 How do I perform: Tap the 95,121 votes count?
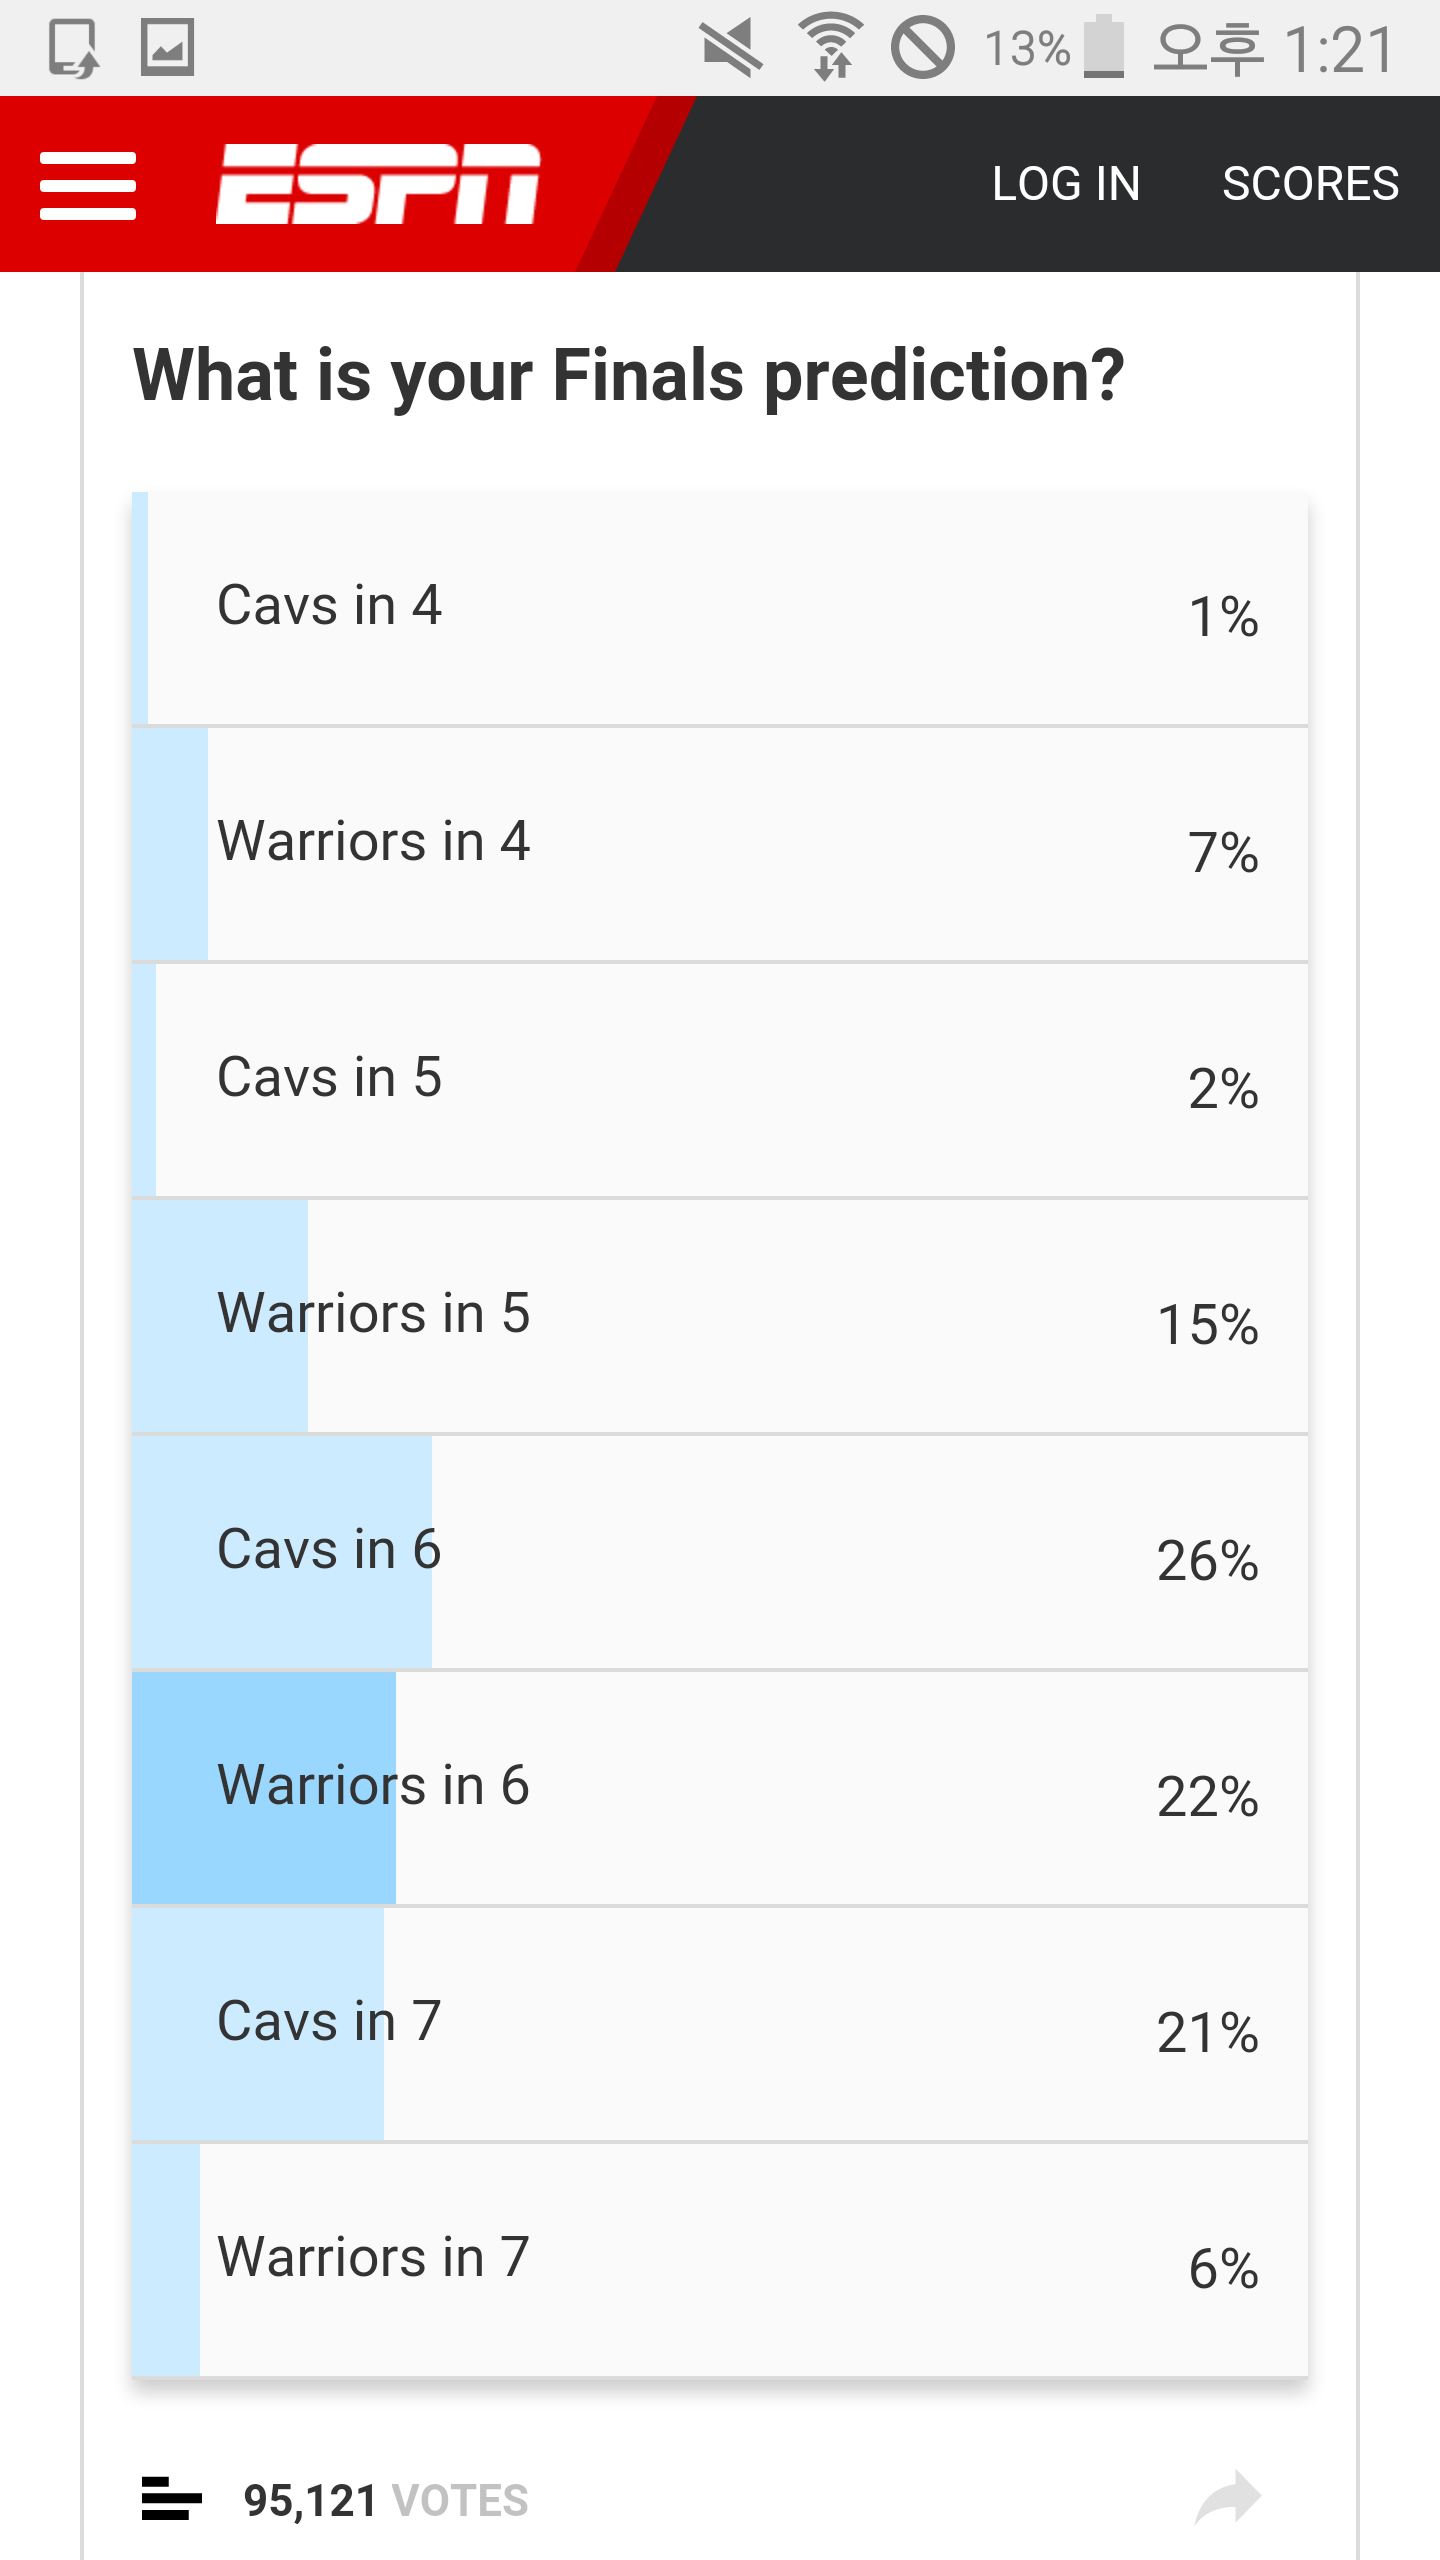pos(385,2500)
